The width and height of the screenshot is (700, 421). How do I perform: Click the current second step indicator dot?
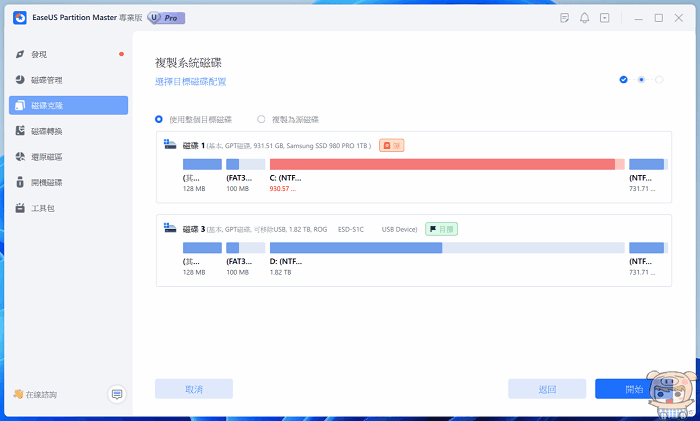[641, 80]
